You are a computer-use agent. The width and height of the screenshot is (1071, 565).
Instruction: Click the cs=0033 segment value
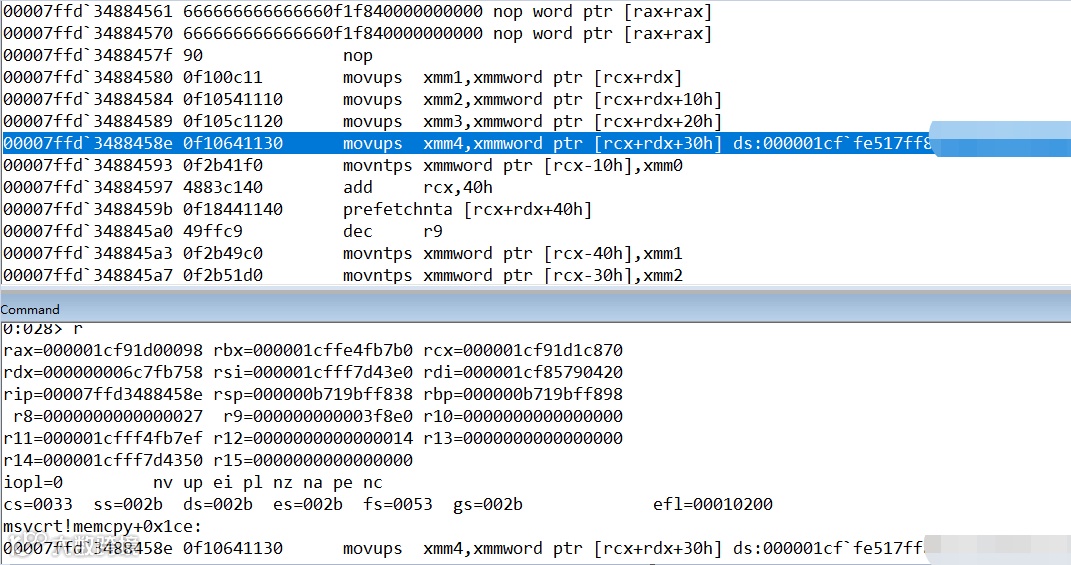(38, 504)
